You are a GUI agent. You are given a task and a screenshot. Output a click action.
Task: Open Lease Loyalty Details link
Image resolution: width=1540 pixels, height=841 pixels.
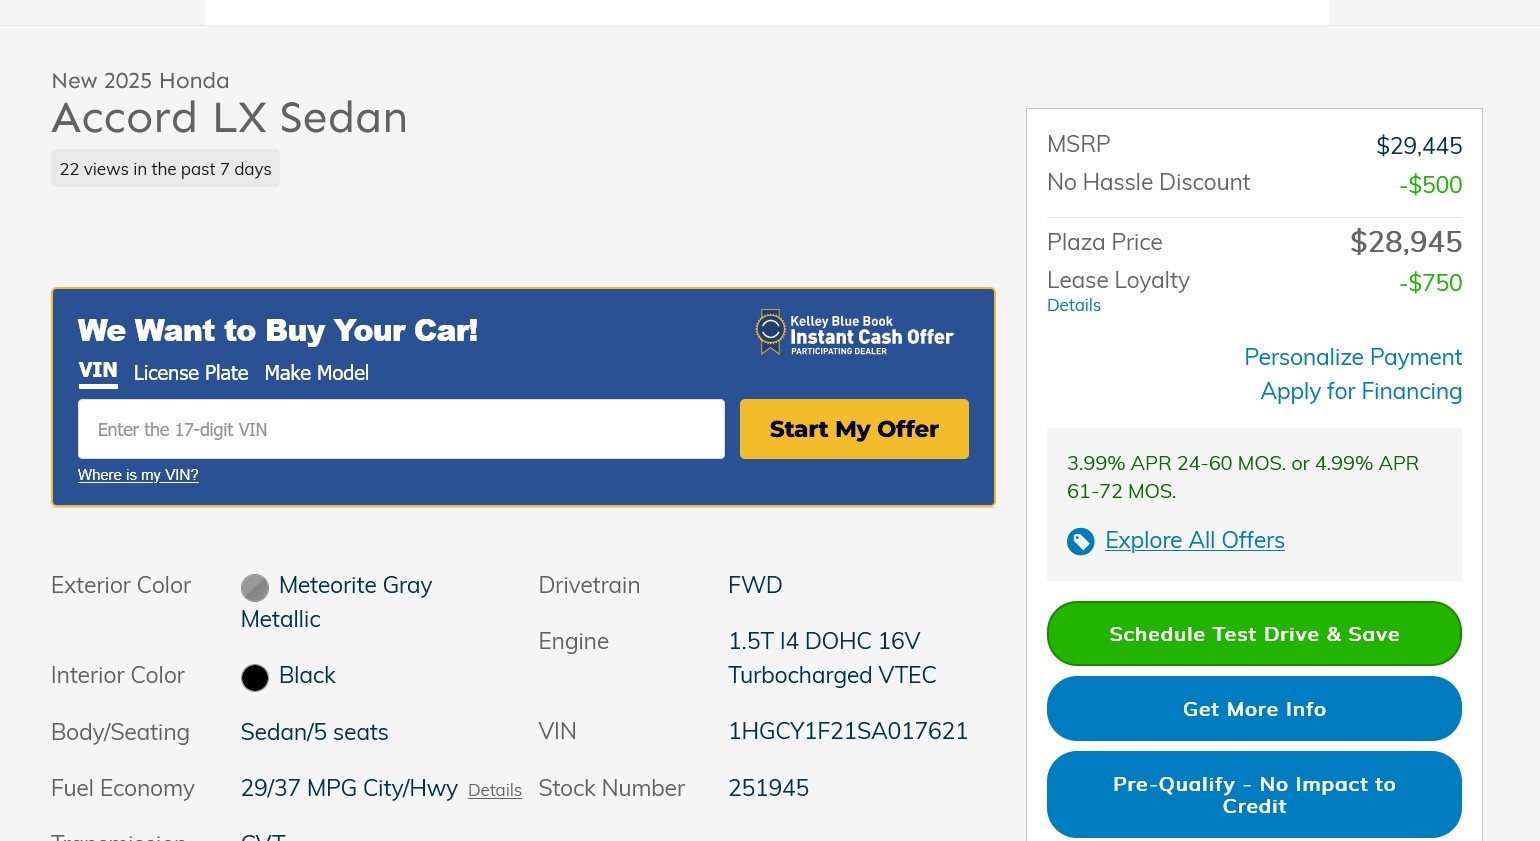[1074, 306]
